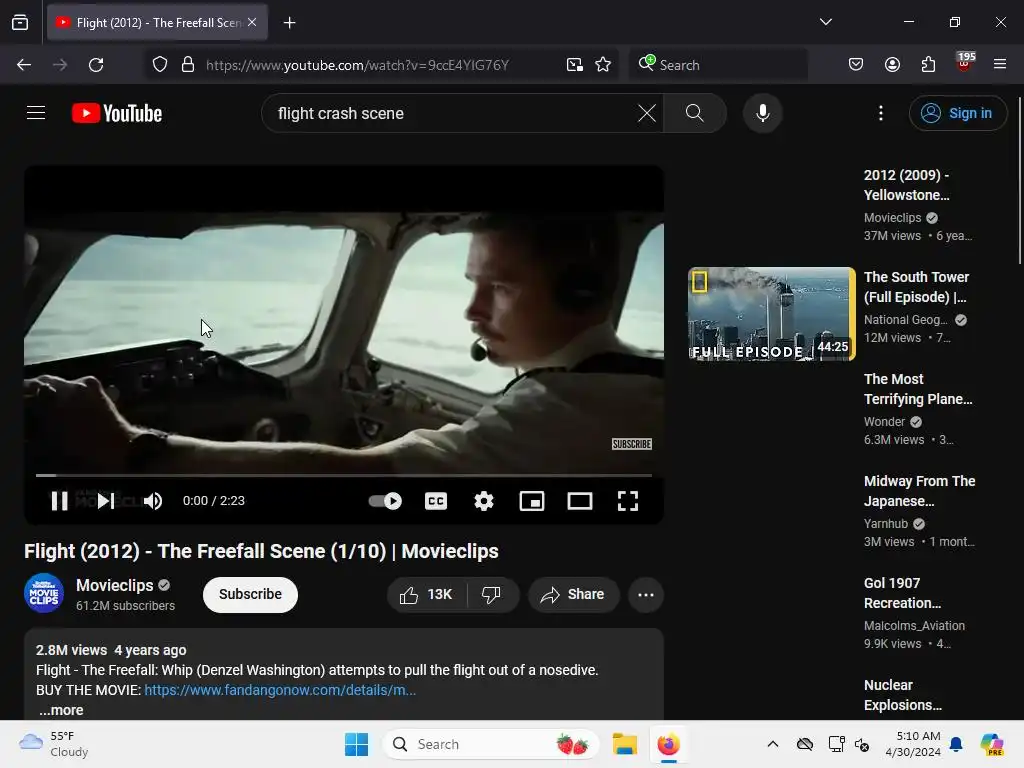Click the Sign in button
Image resolution: width=1024 pixels, height=768 pixels.
pyautogui.click(x=957, y=113)
